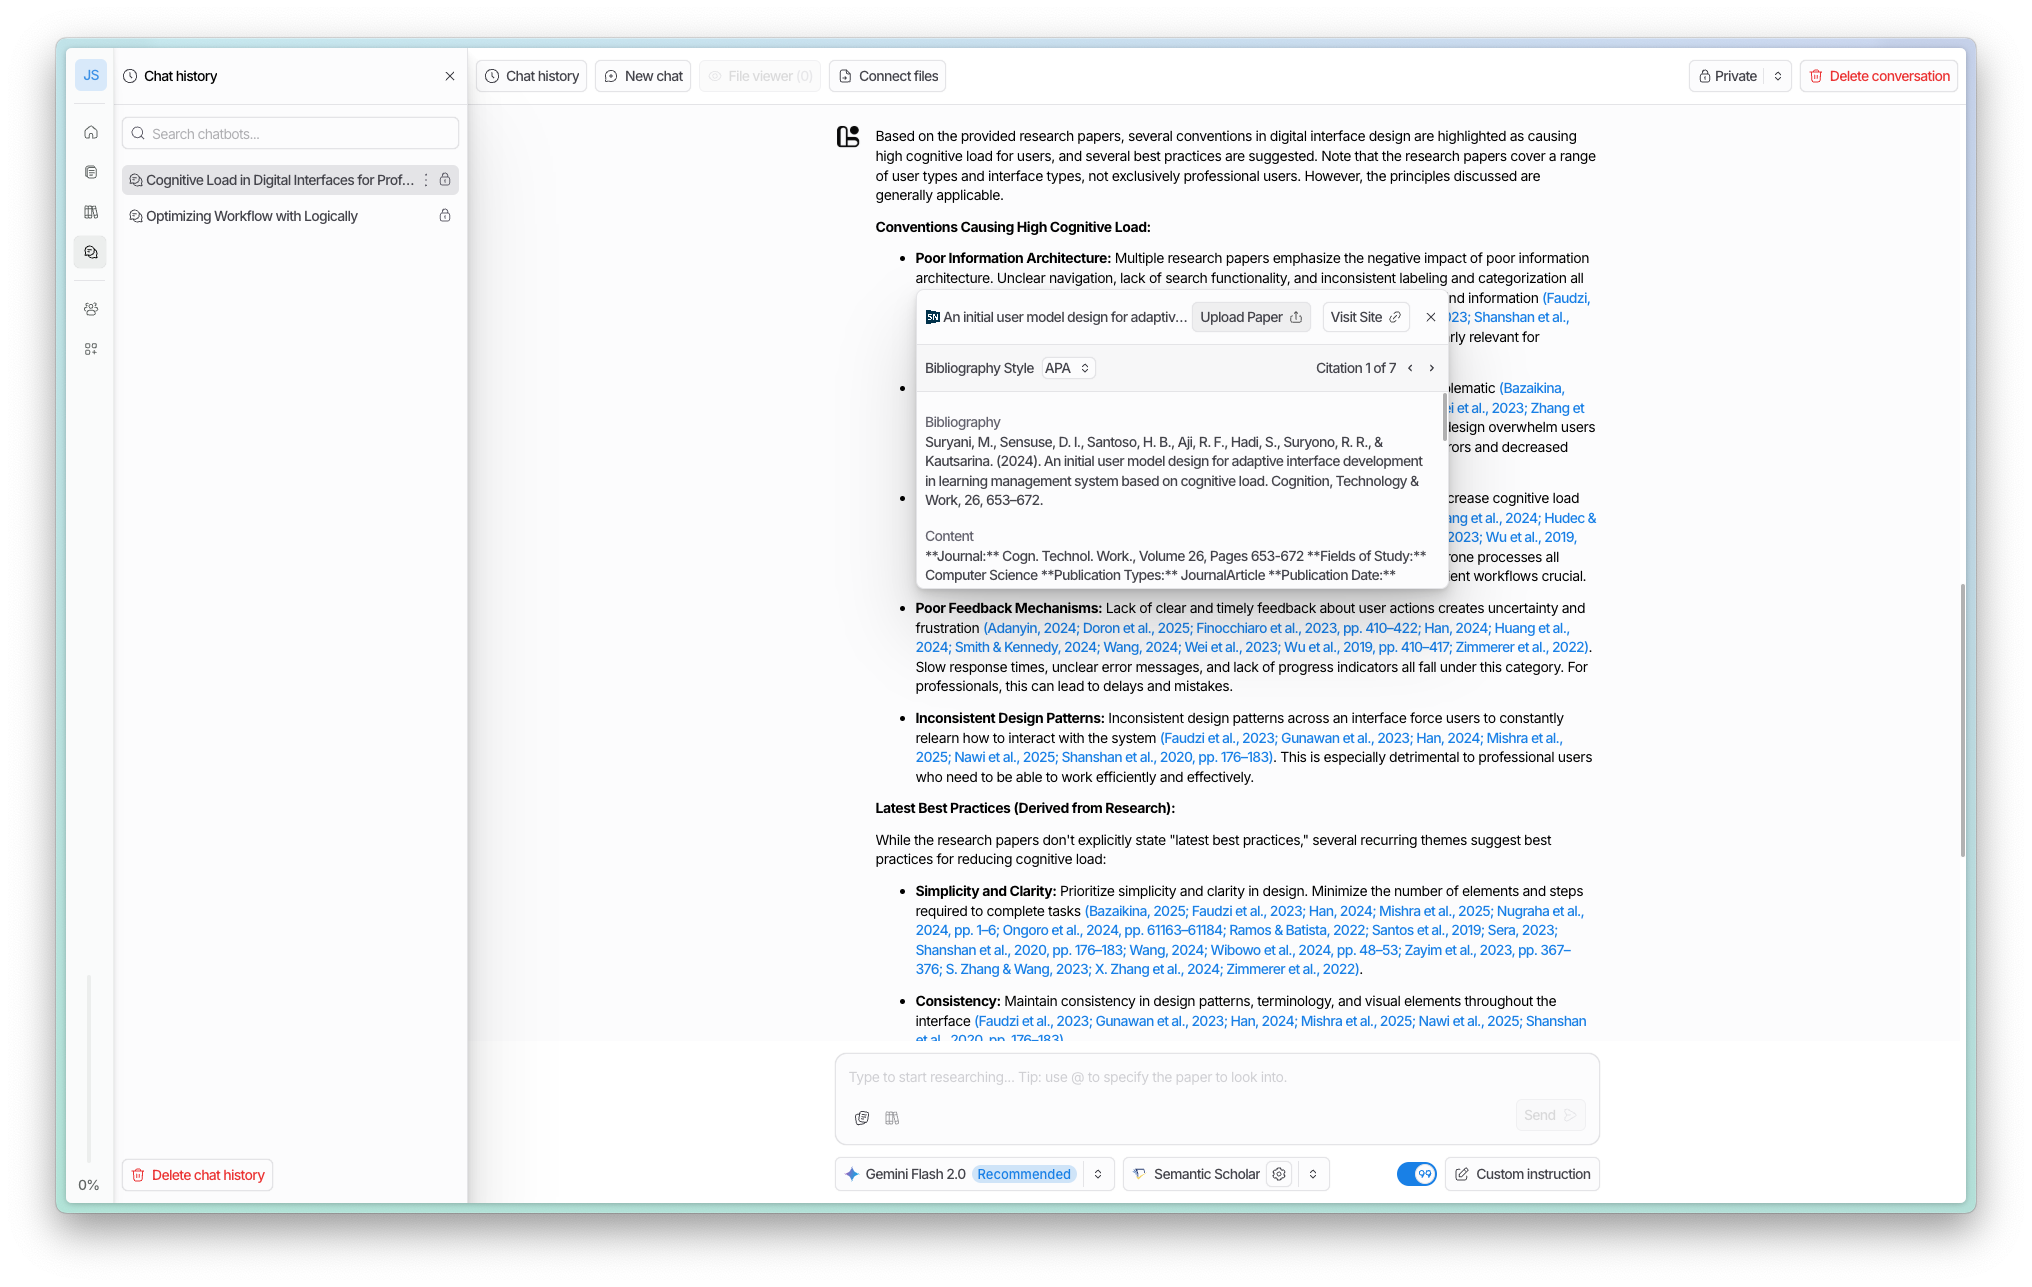Select Optimizing Workflow with Logically chat
2032x1287 pixels.
click(x=252, y=216)
